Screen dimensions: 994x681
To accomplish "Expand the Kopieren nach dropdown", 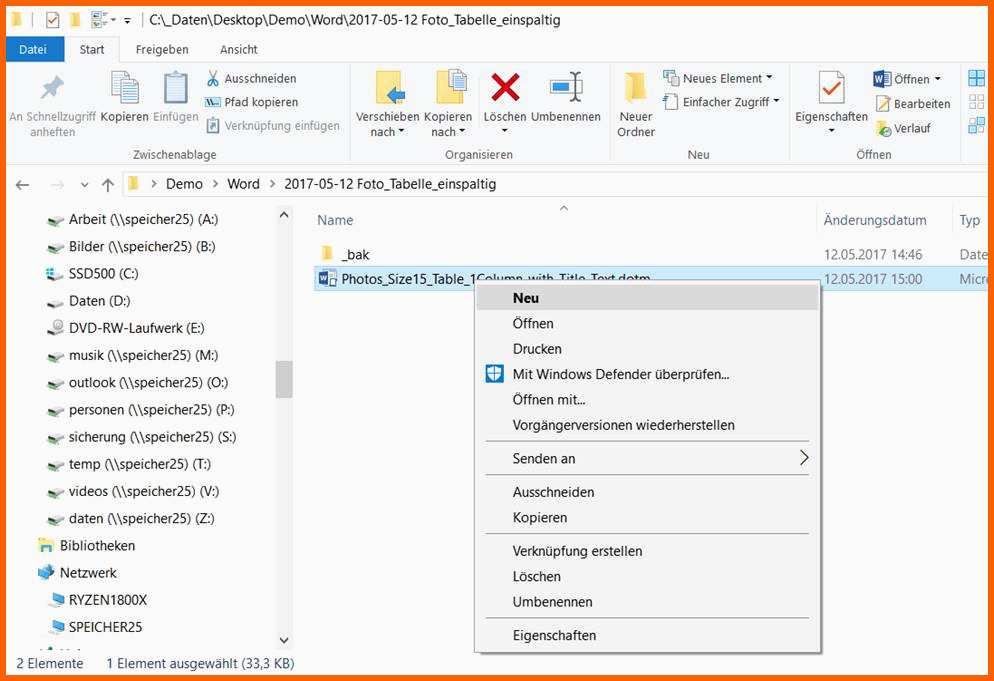I will click(x=448, y=132).
